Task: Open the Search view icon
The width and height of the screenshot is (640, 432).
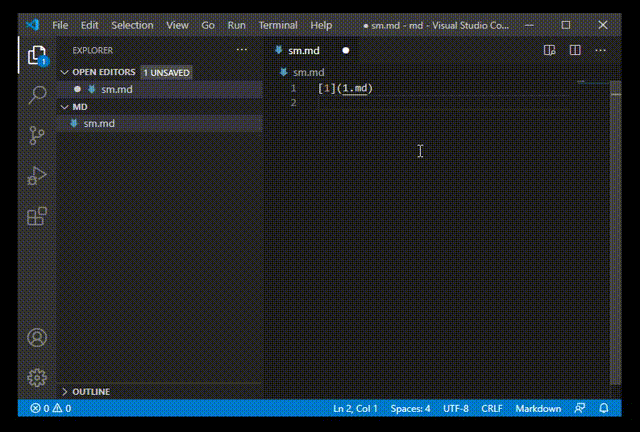Action: [37, 95]
